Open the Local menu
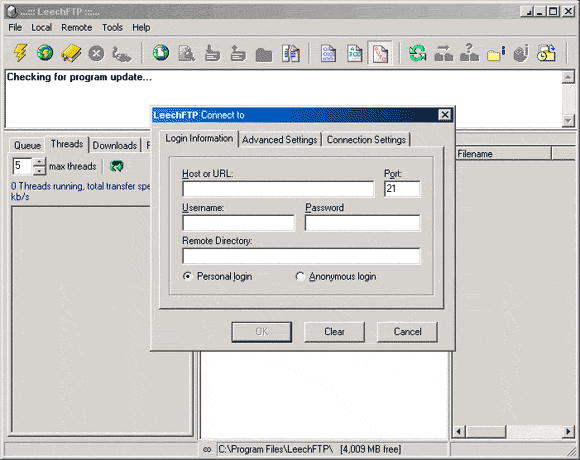 click(41, 27)
